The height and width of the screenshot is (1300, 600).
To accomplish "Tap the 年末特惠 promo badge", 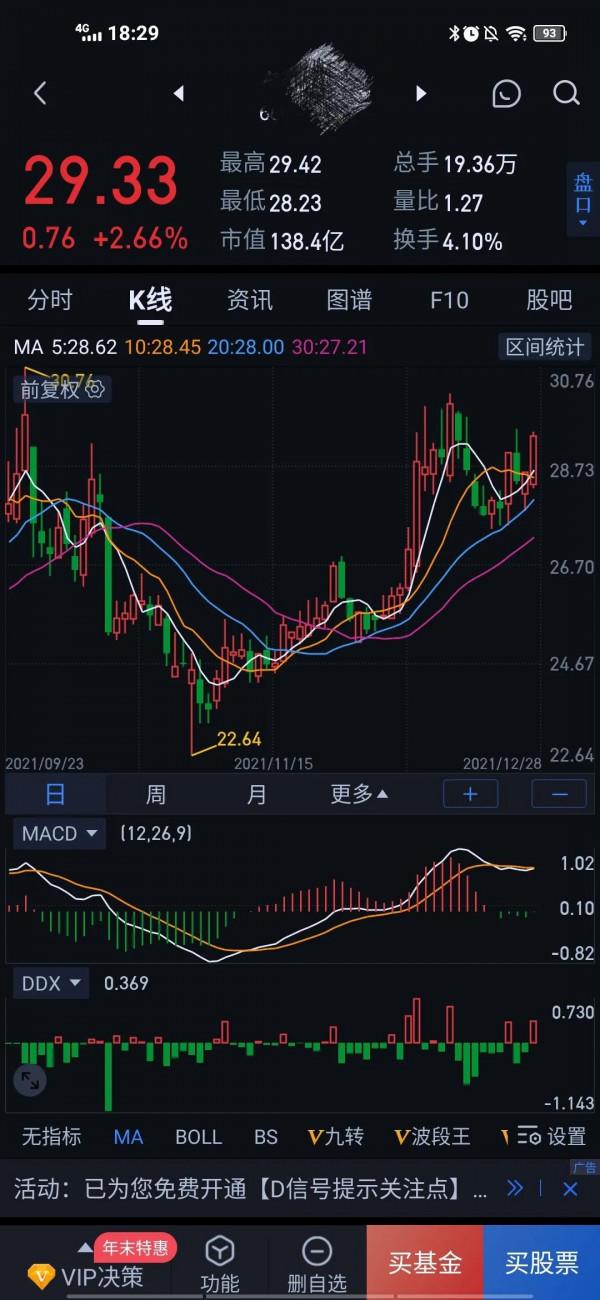I will click(136, 1248).
